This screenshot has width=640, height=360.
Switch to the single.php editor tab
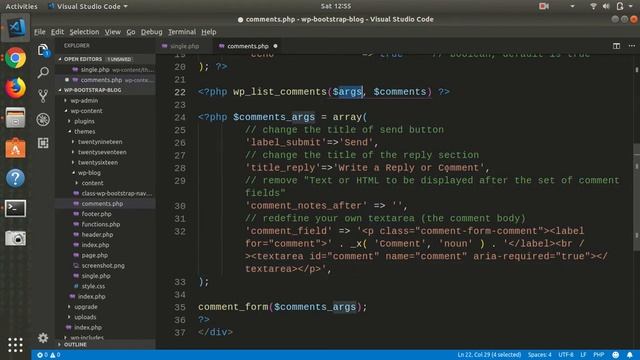point(184,46)
